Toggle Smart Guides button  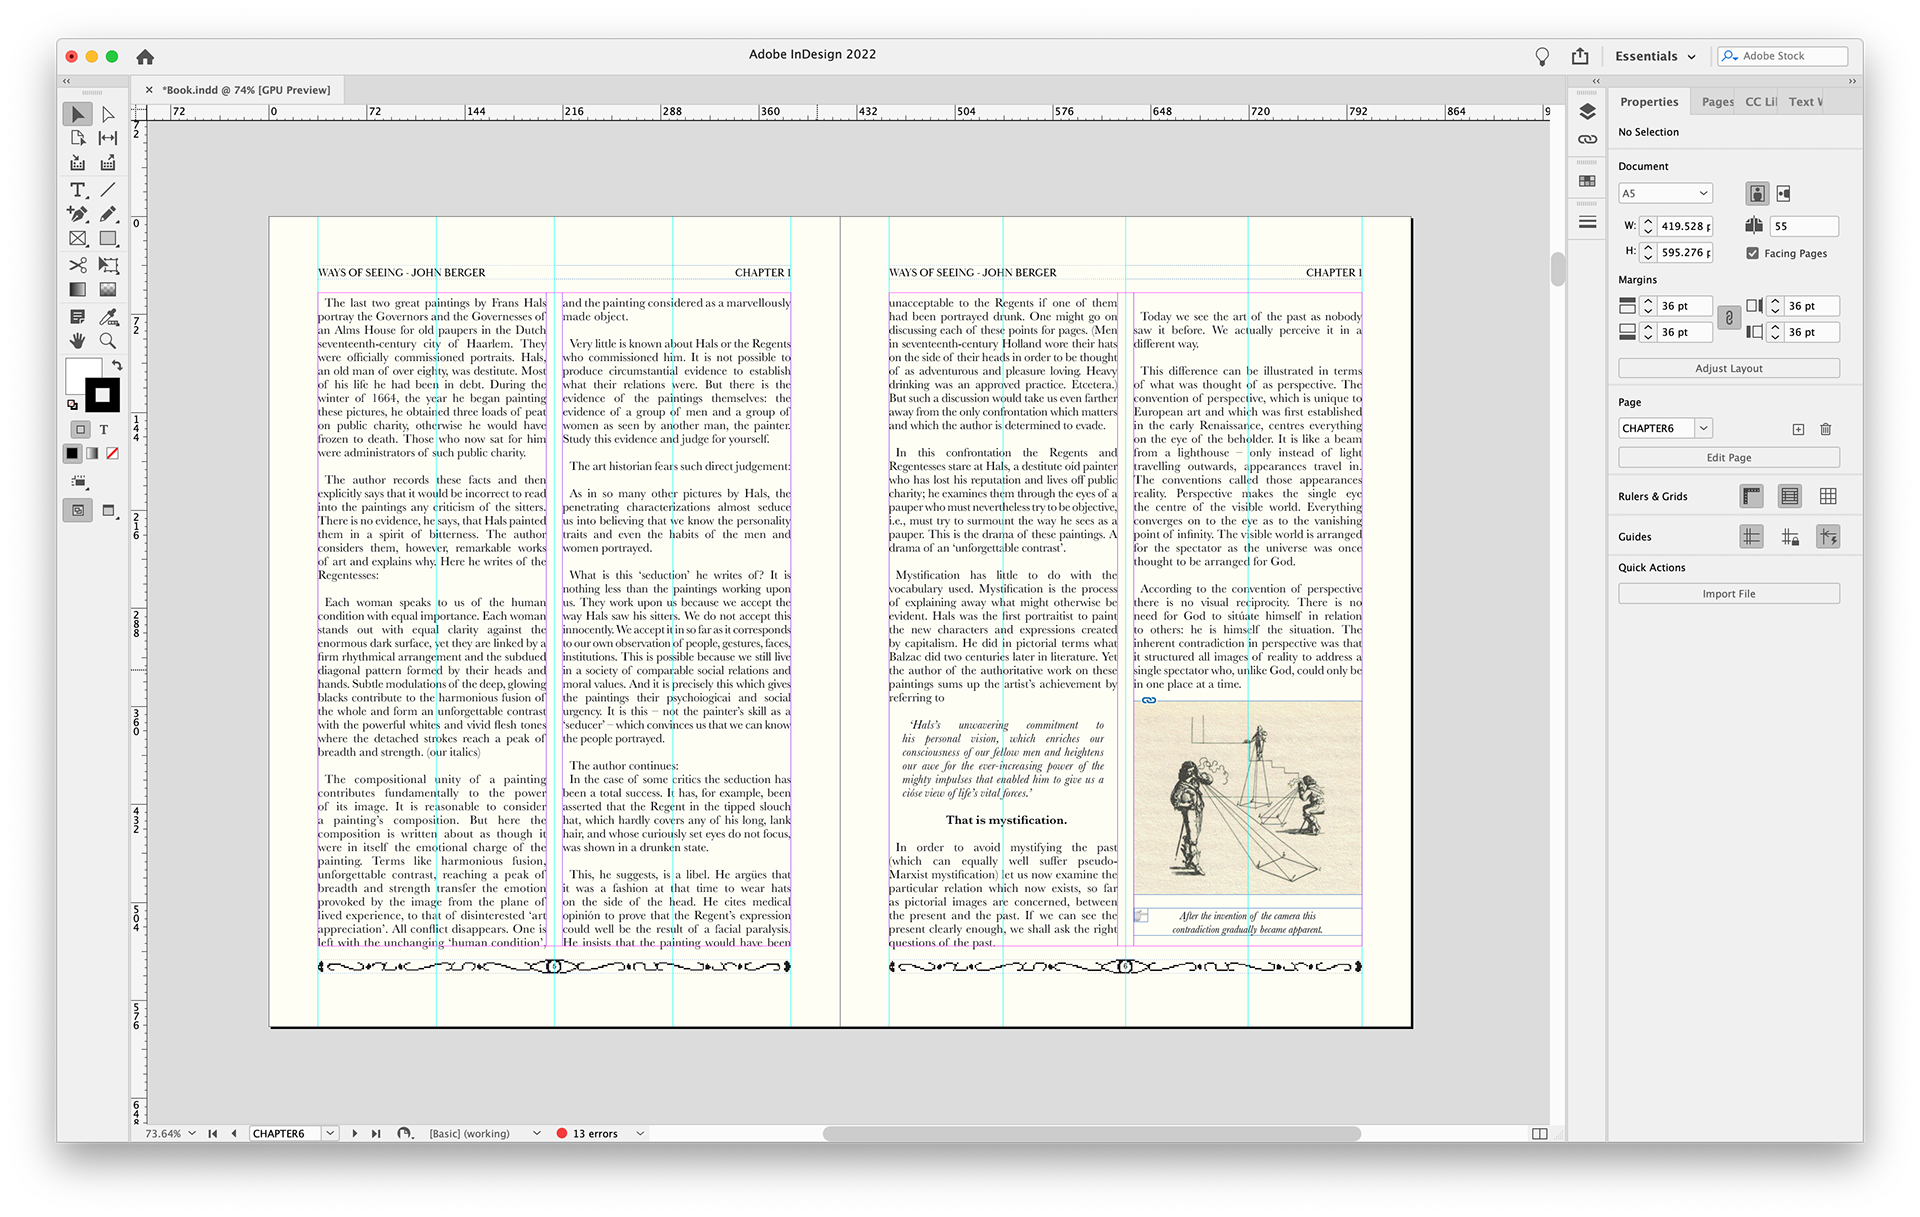1828,537
